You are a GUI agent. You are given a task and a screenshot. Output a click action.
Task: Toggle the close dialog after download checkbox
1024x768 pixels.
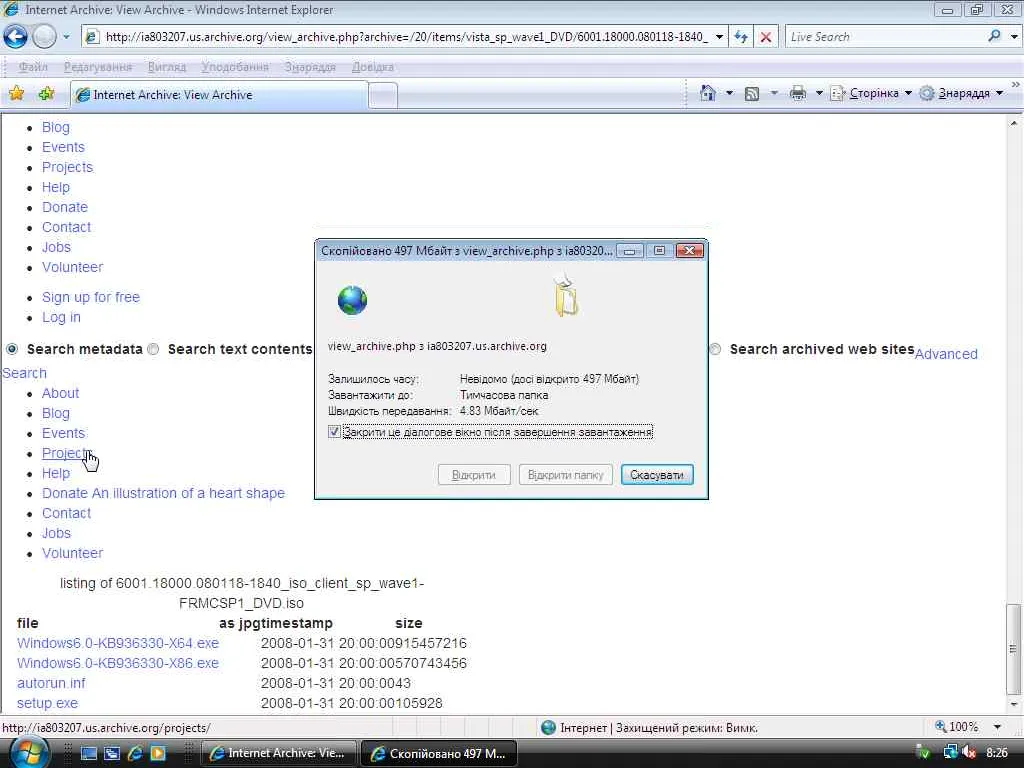click(x=334, y=432)
